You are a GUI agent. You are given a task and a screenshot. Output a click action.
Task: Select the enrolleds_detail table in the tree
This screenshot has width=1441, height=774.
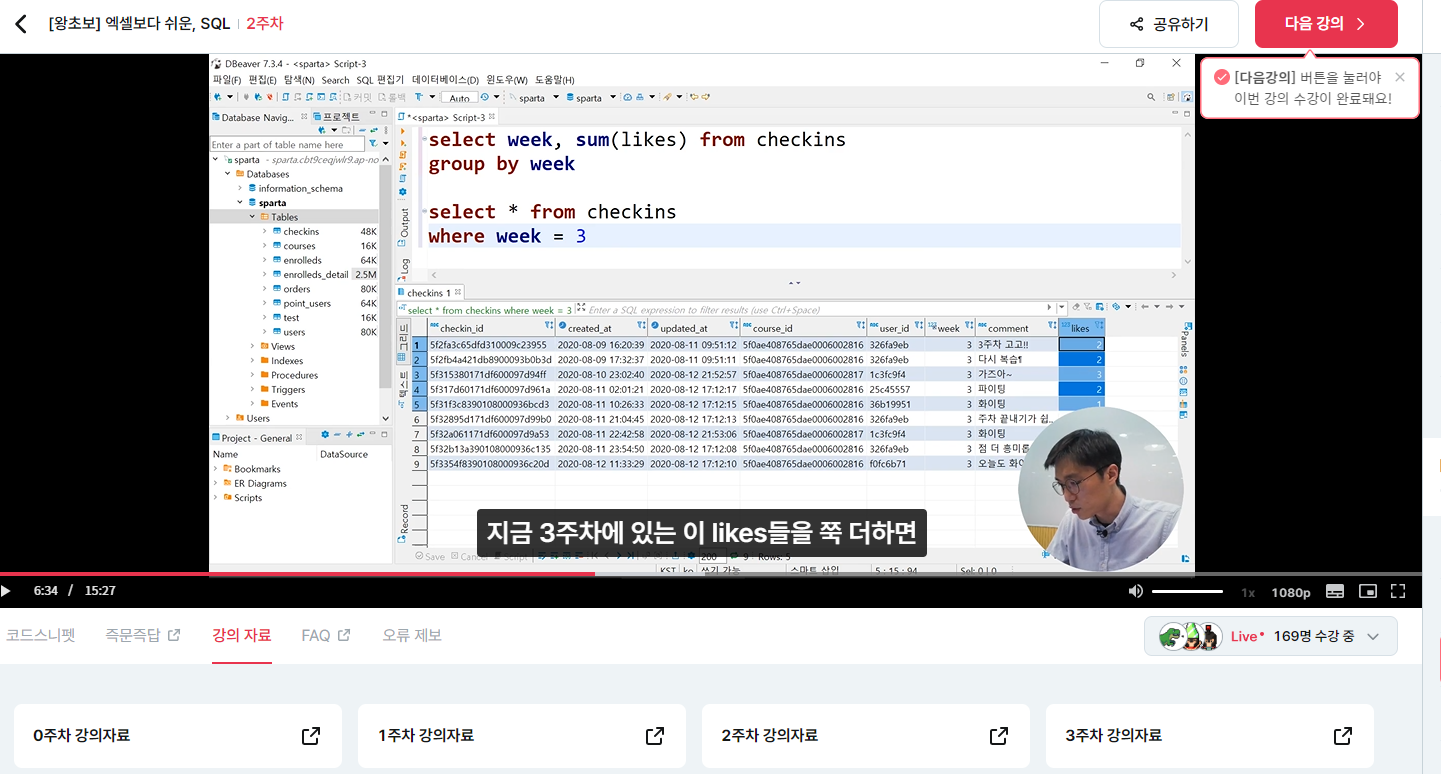tap(315, 274)
